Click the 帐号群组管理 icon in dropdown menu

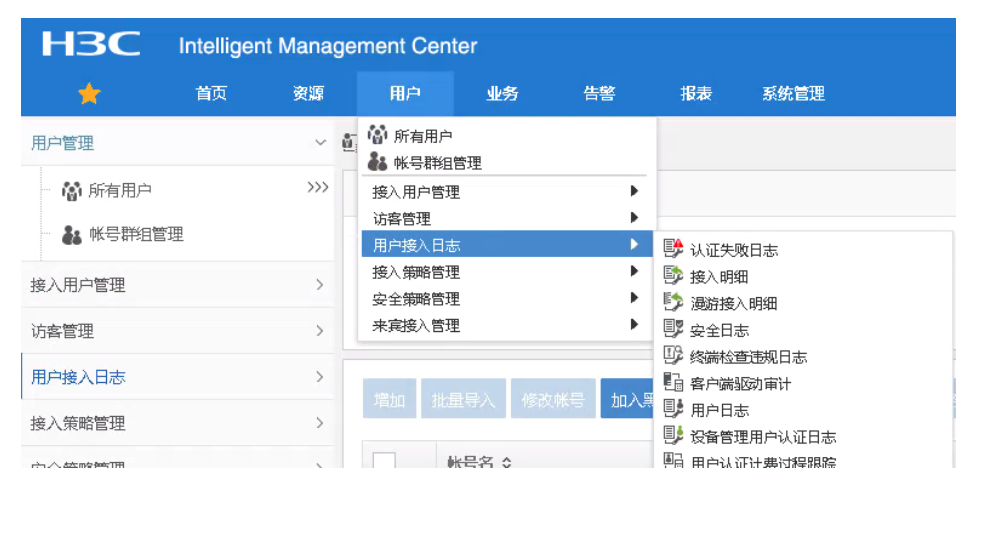(x=377, y=162)
